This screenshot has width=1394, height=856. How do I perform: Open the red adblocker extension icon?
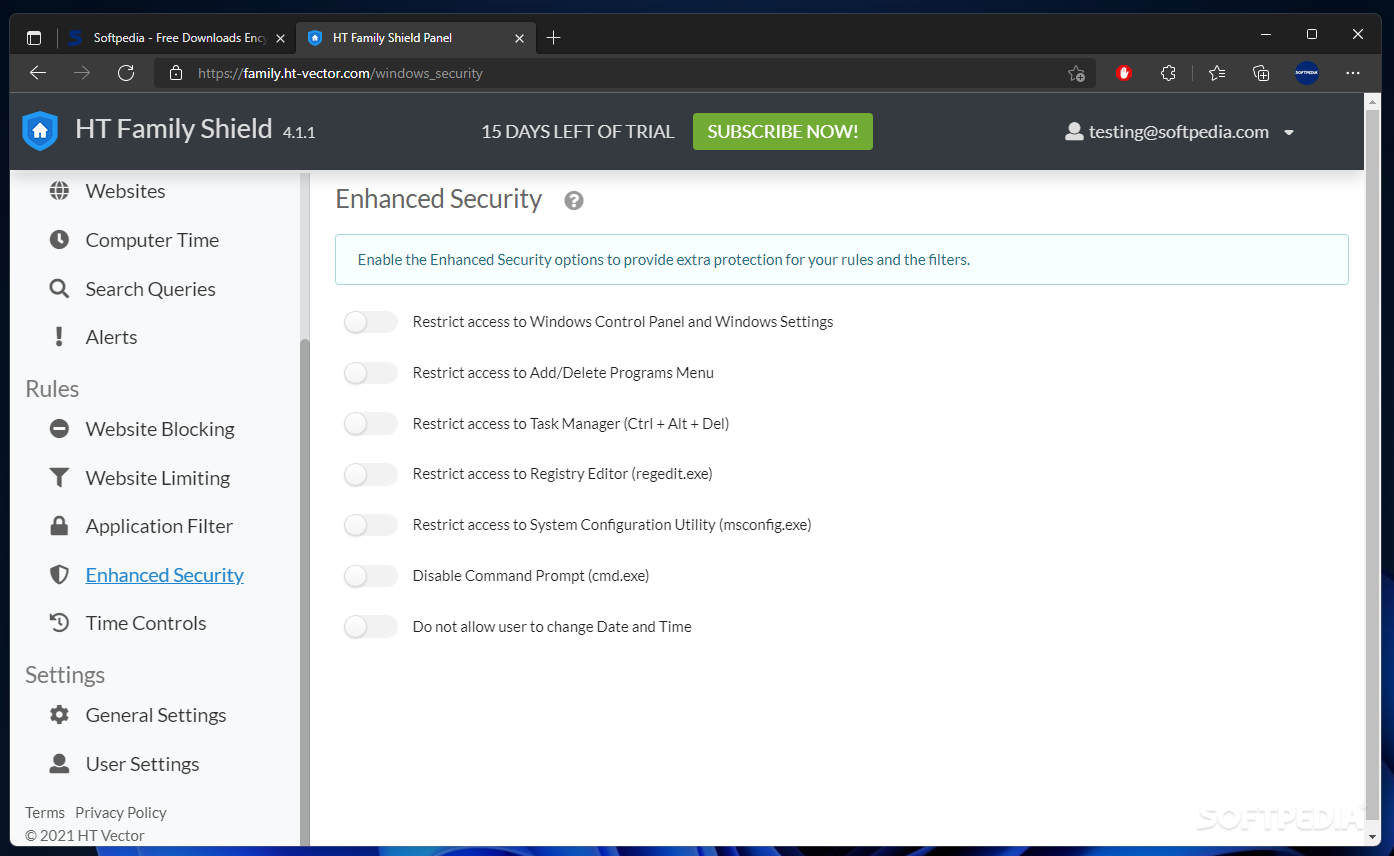tap(1124, 73)
